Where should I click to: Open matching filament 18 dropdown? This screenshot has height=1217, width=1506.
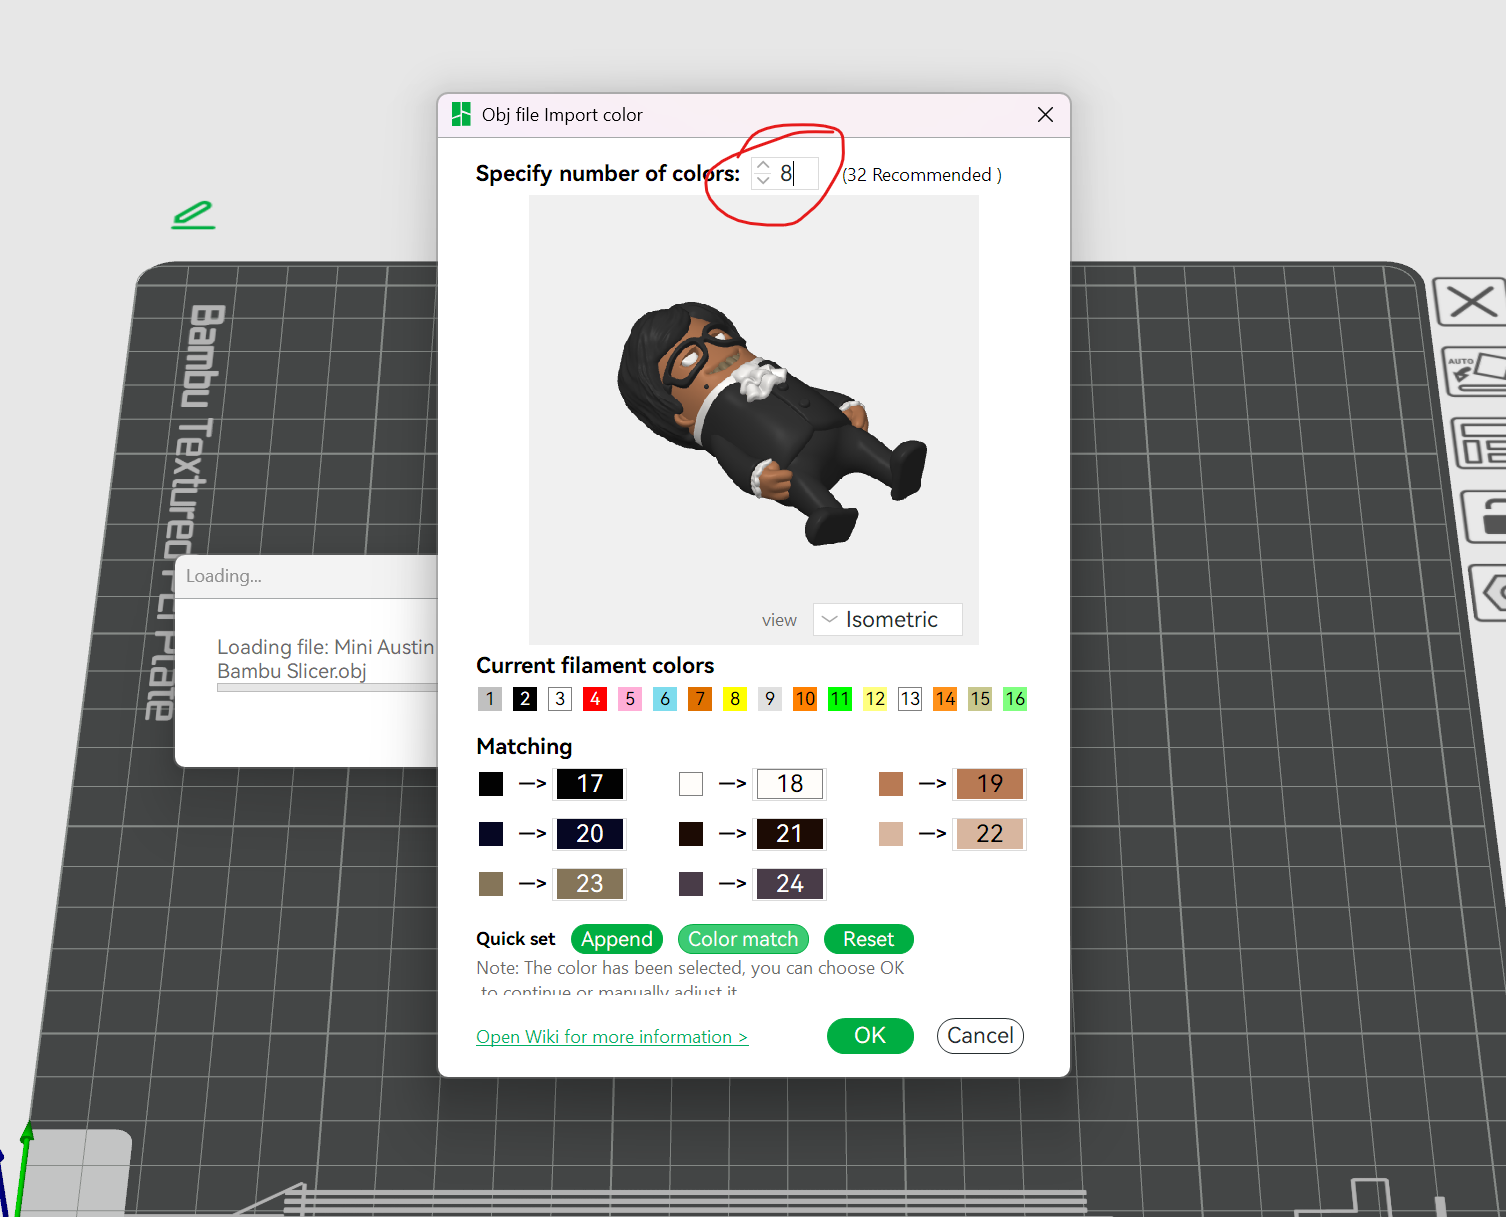790,784
